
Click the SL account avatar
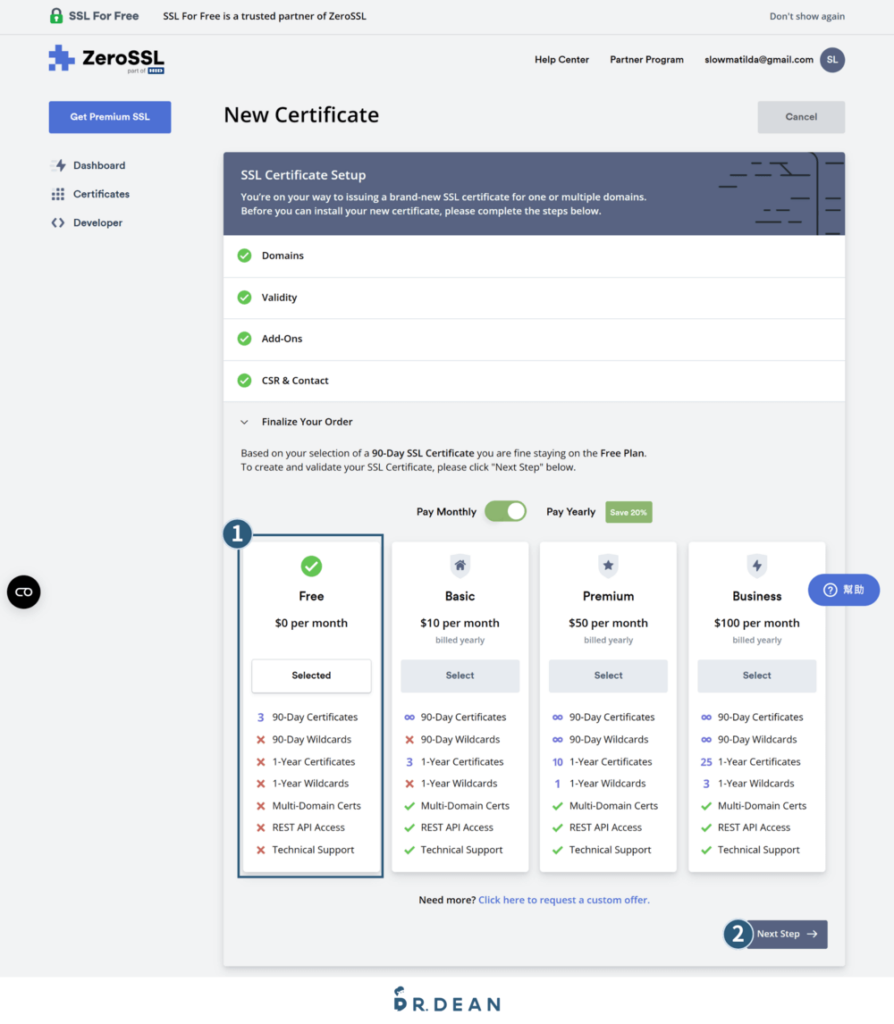(x=832, y=60)
